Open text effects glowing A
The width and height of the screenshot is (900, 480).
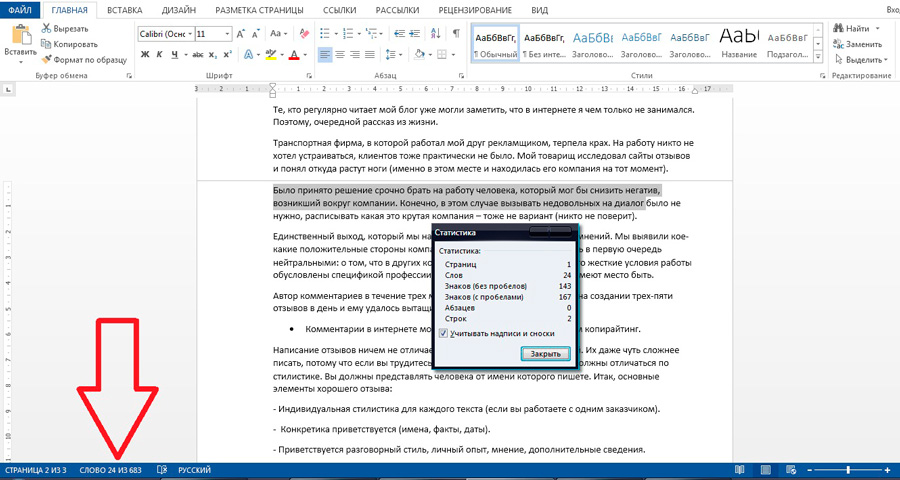coord(249,55)
